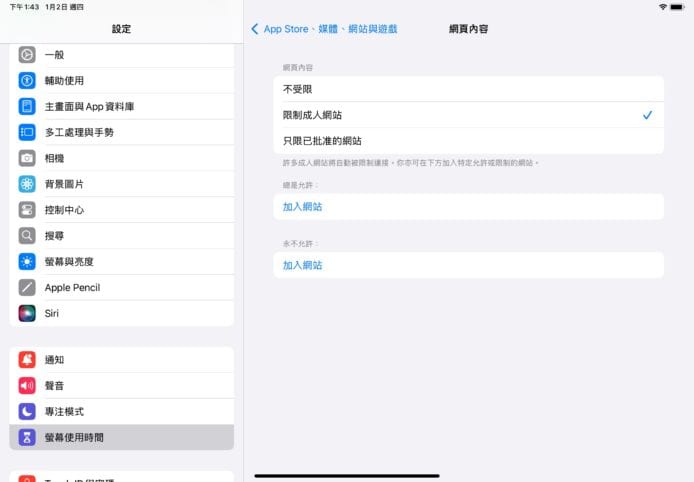Tap the Apple Pencil icon
694x482 pixels.
27,287
